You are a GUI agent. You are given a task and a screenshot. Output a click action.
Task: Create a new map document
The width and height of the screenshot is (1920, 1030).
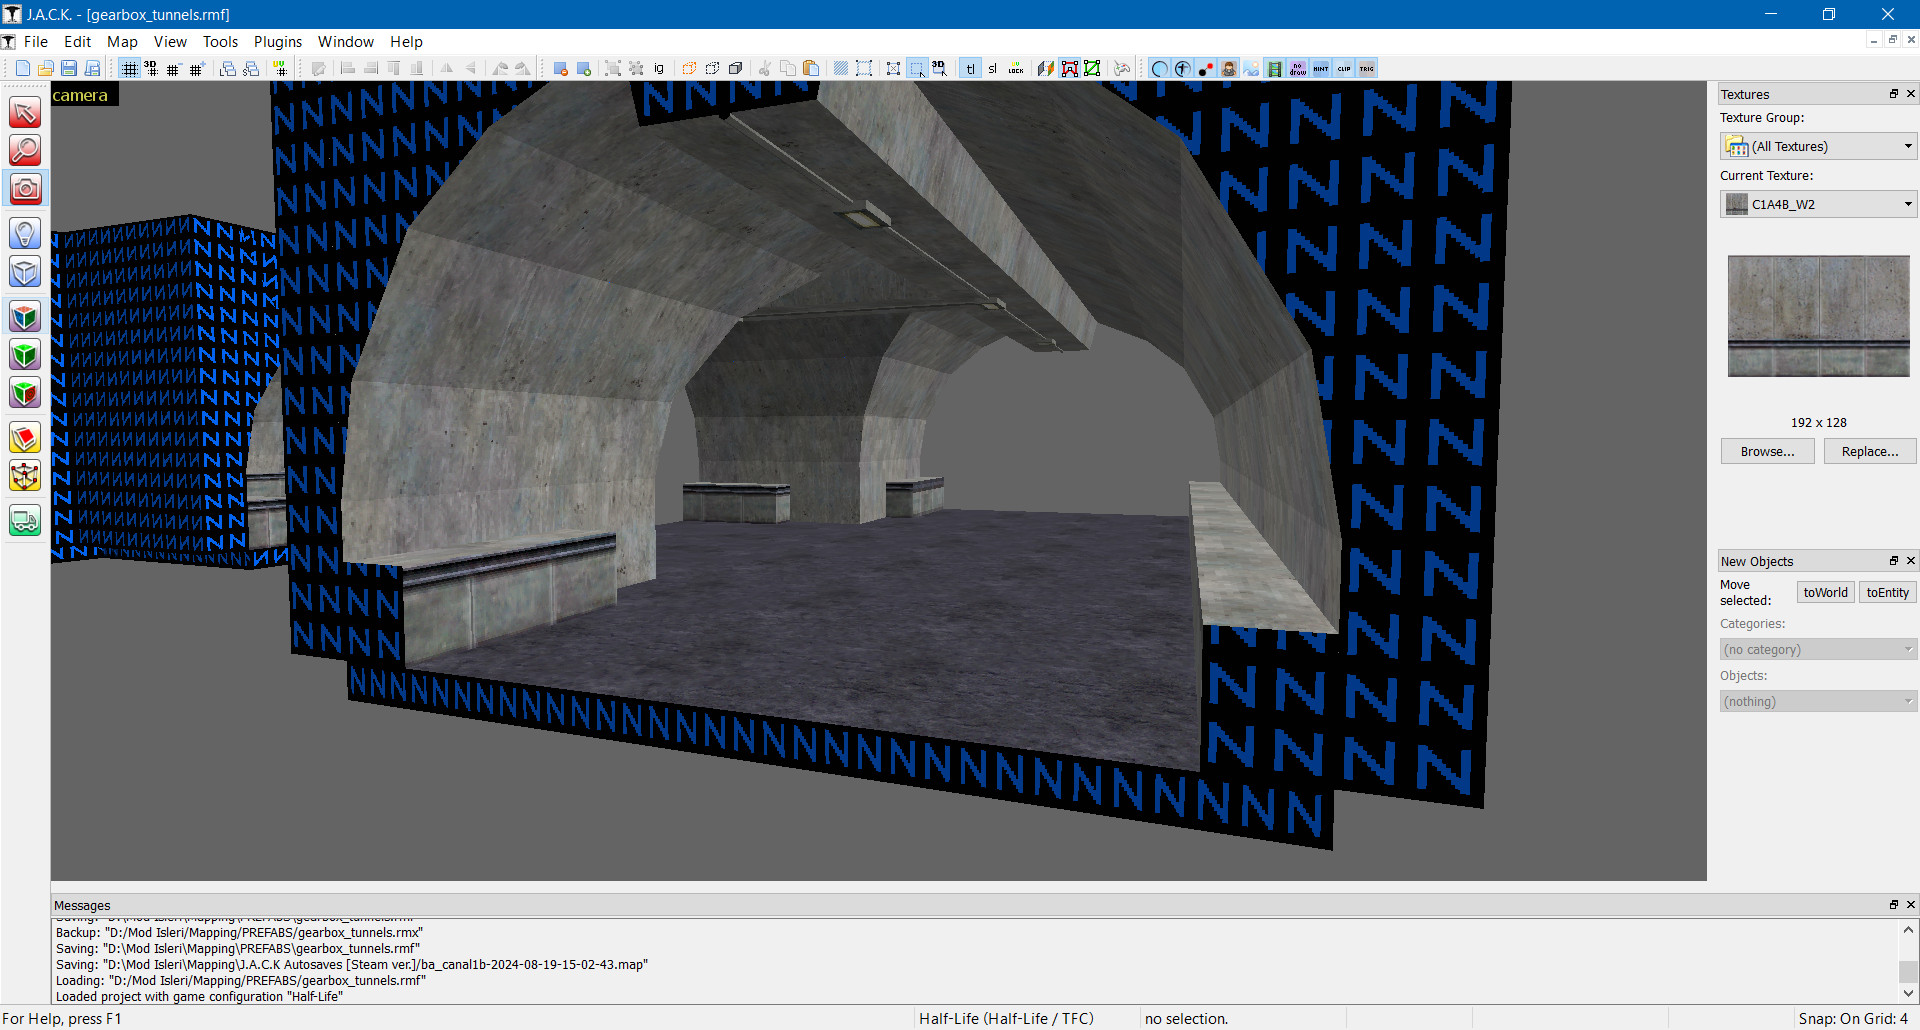[x=22, y=68]
